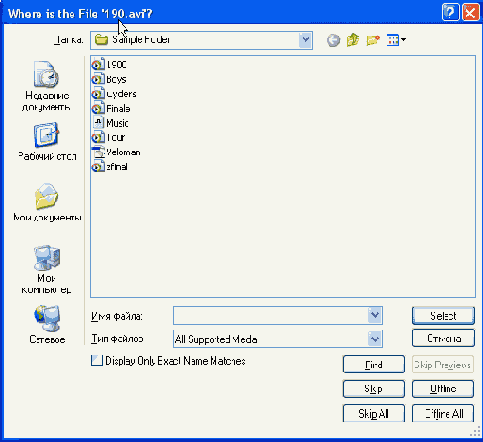Go up one folder level icon
483x442 pixels.
click(353, 40)
